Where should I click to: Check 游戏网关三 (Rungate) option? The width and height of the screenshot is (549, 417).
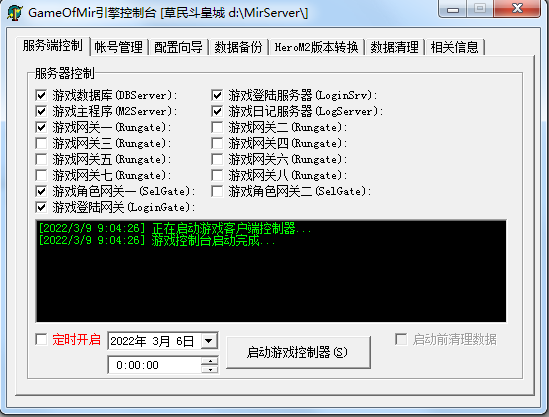pos(41,143)
